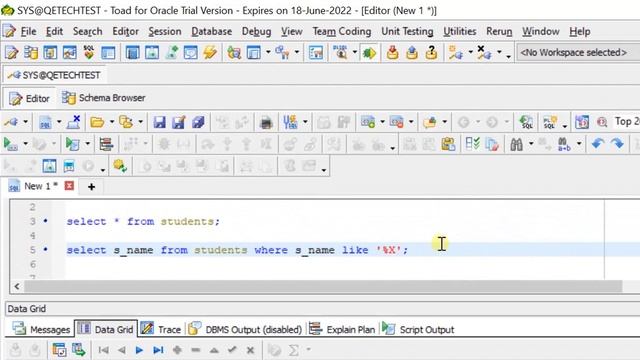Click the Execute as script icon
The width and height of the screenshot is (640, 360).
(72, 144)
